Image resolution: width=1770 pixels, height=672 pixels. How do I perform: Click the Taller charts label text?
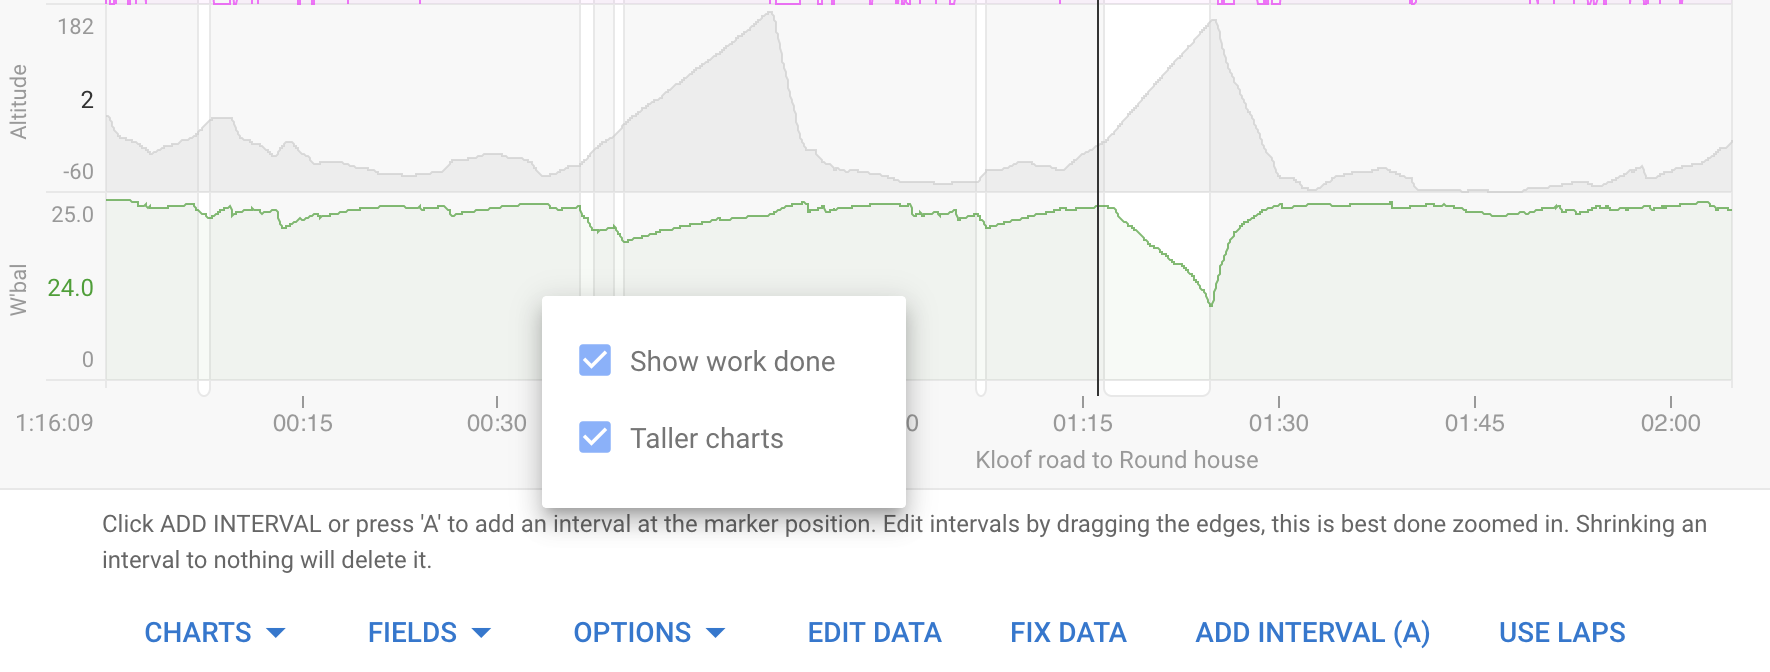(x=707, y=438)
